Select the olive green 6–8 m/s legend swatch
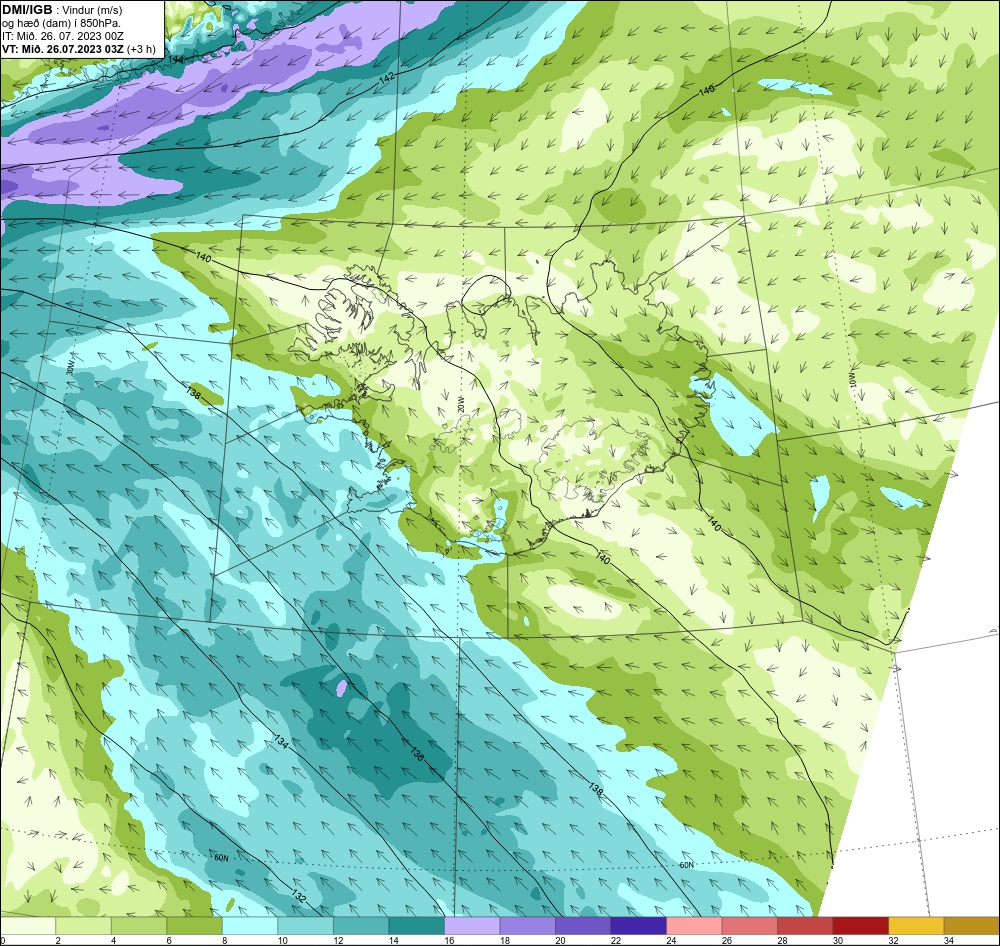Viewport: 1000px width, 946px height. pos(195,925)
